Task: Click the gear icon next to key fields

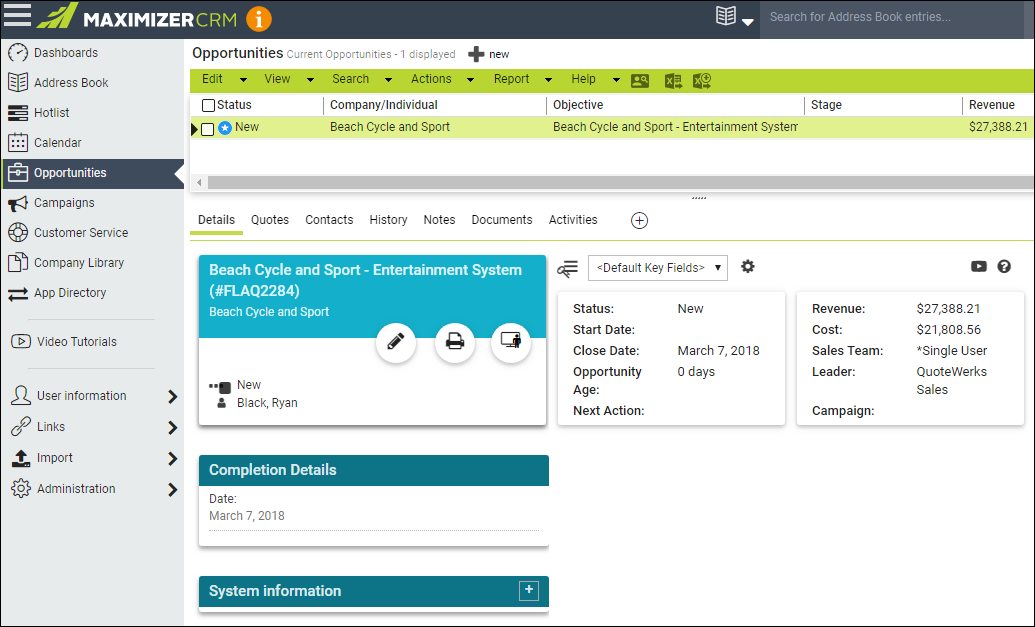Action: click(x=747, y=267)
